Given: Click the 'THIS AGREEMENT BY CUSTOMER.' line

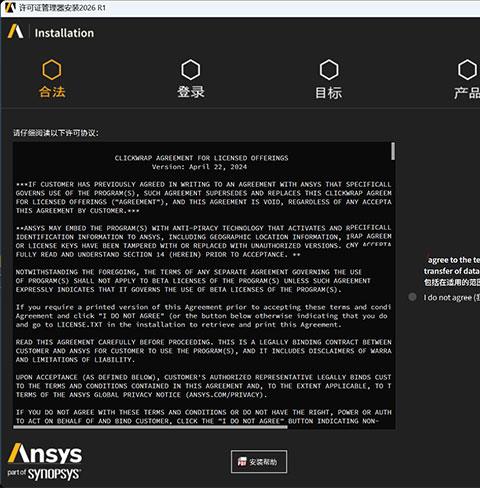Looking at the screenshot, I should (77, 211).
